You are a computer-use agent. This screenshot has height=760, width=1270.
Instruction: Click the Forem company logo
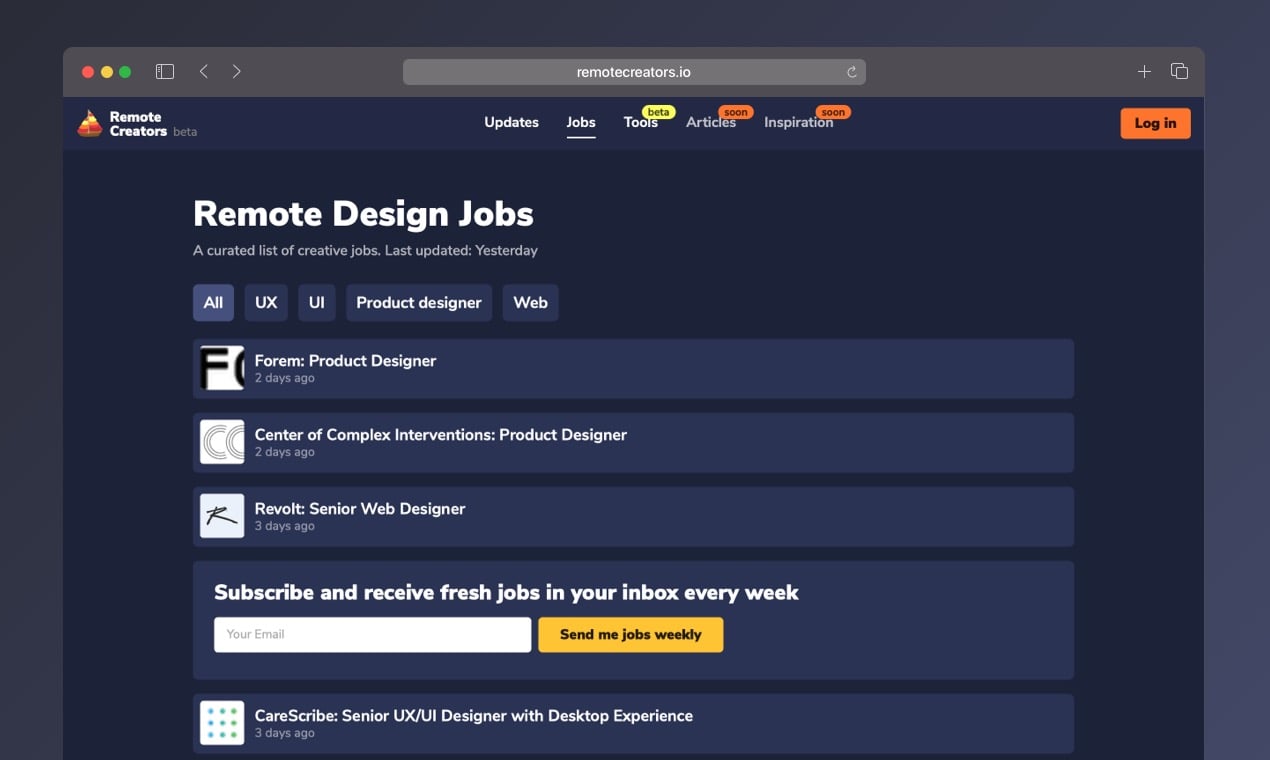(222, 368)
